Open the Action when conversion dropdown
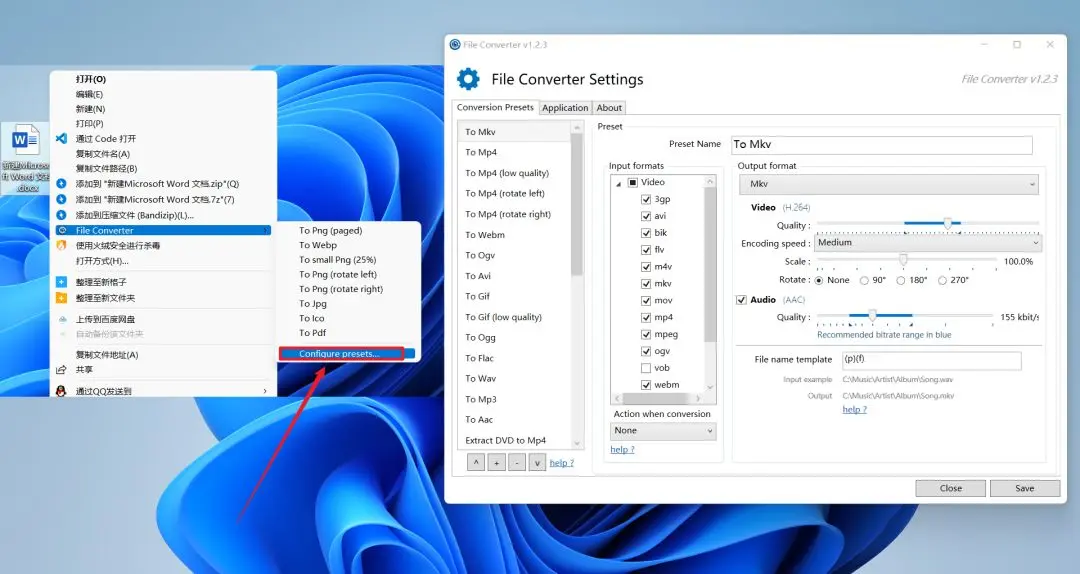Screen dimensions: 1080x574 (663, 431)
